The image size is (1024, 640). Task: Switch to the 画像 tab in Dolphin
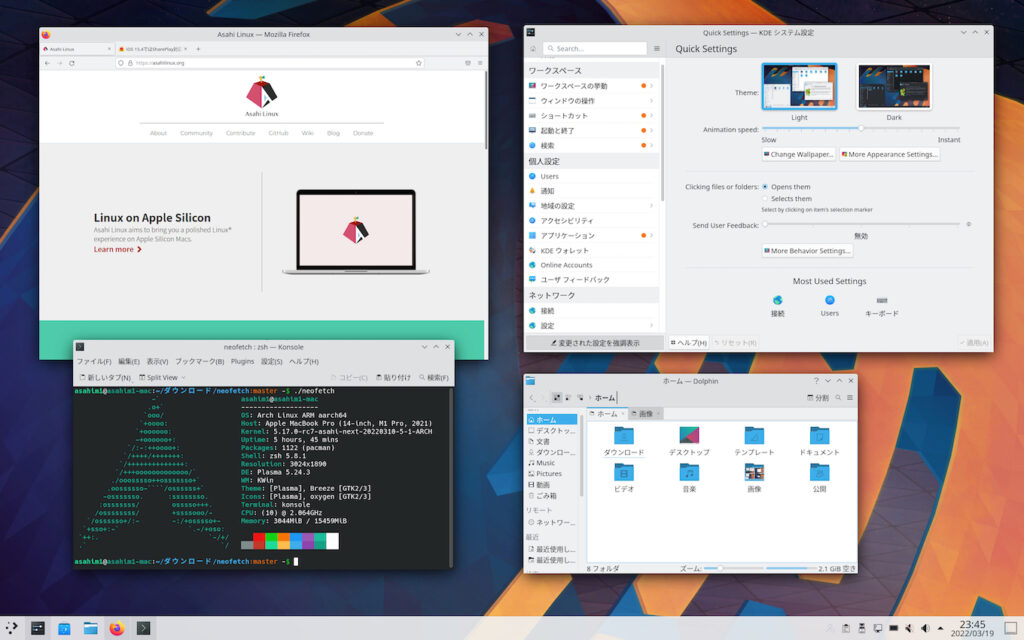click(645, 413)
